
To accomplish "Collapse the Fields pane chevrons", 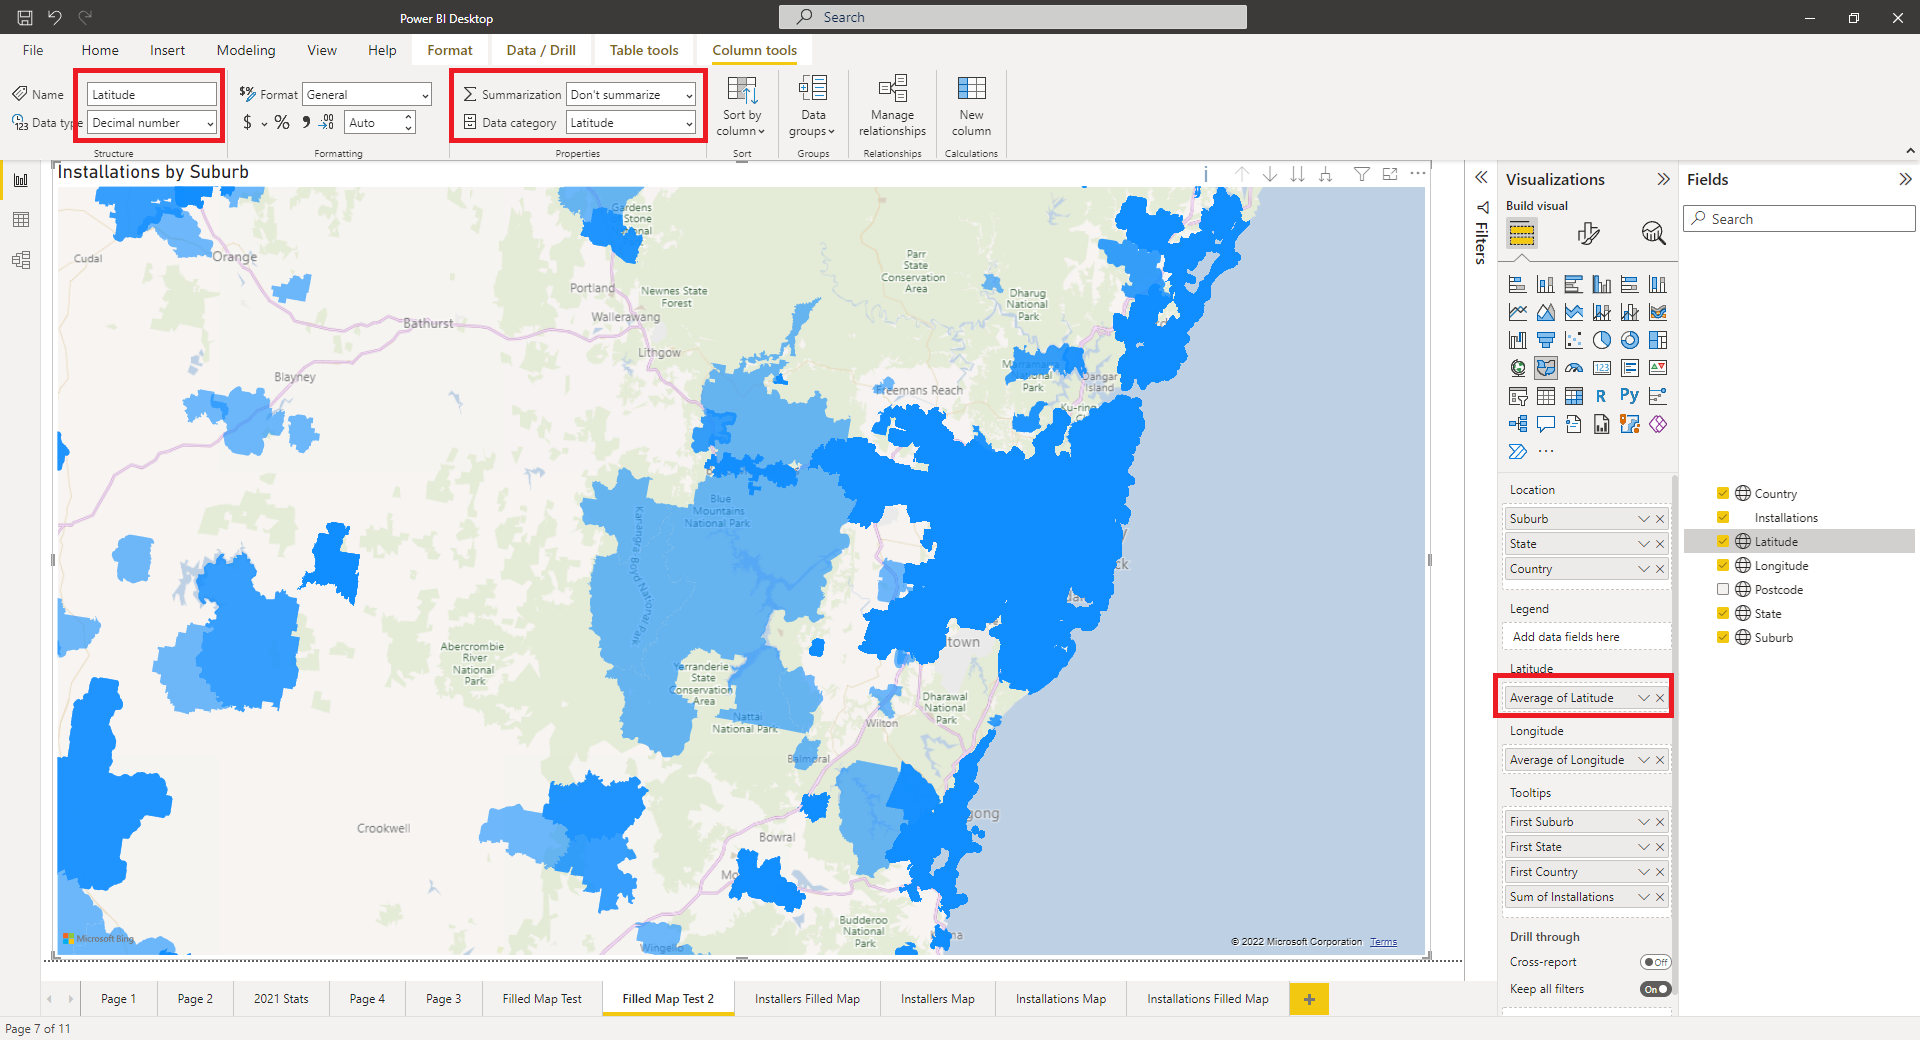I will [1905, 180].
